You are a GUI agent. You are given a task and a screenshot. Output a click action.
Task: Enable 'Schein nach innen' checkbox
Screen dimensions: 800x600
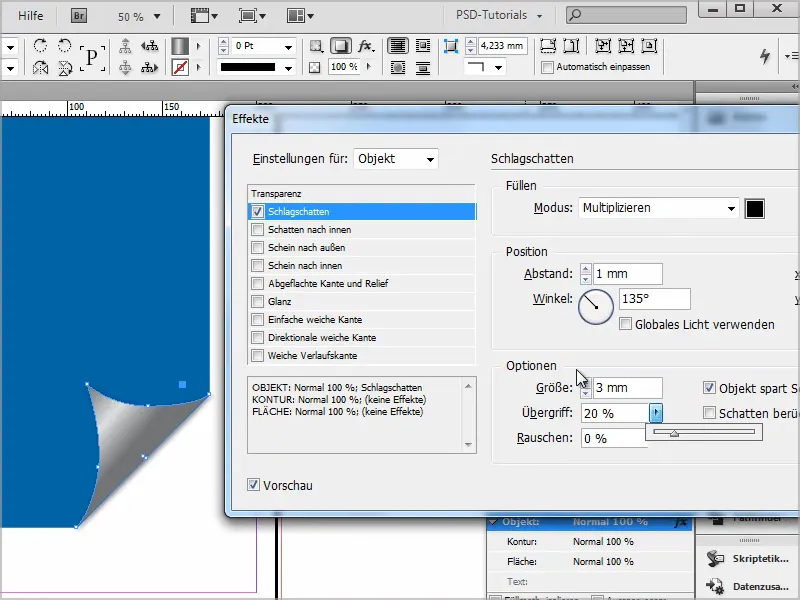(x=258, y=265)
